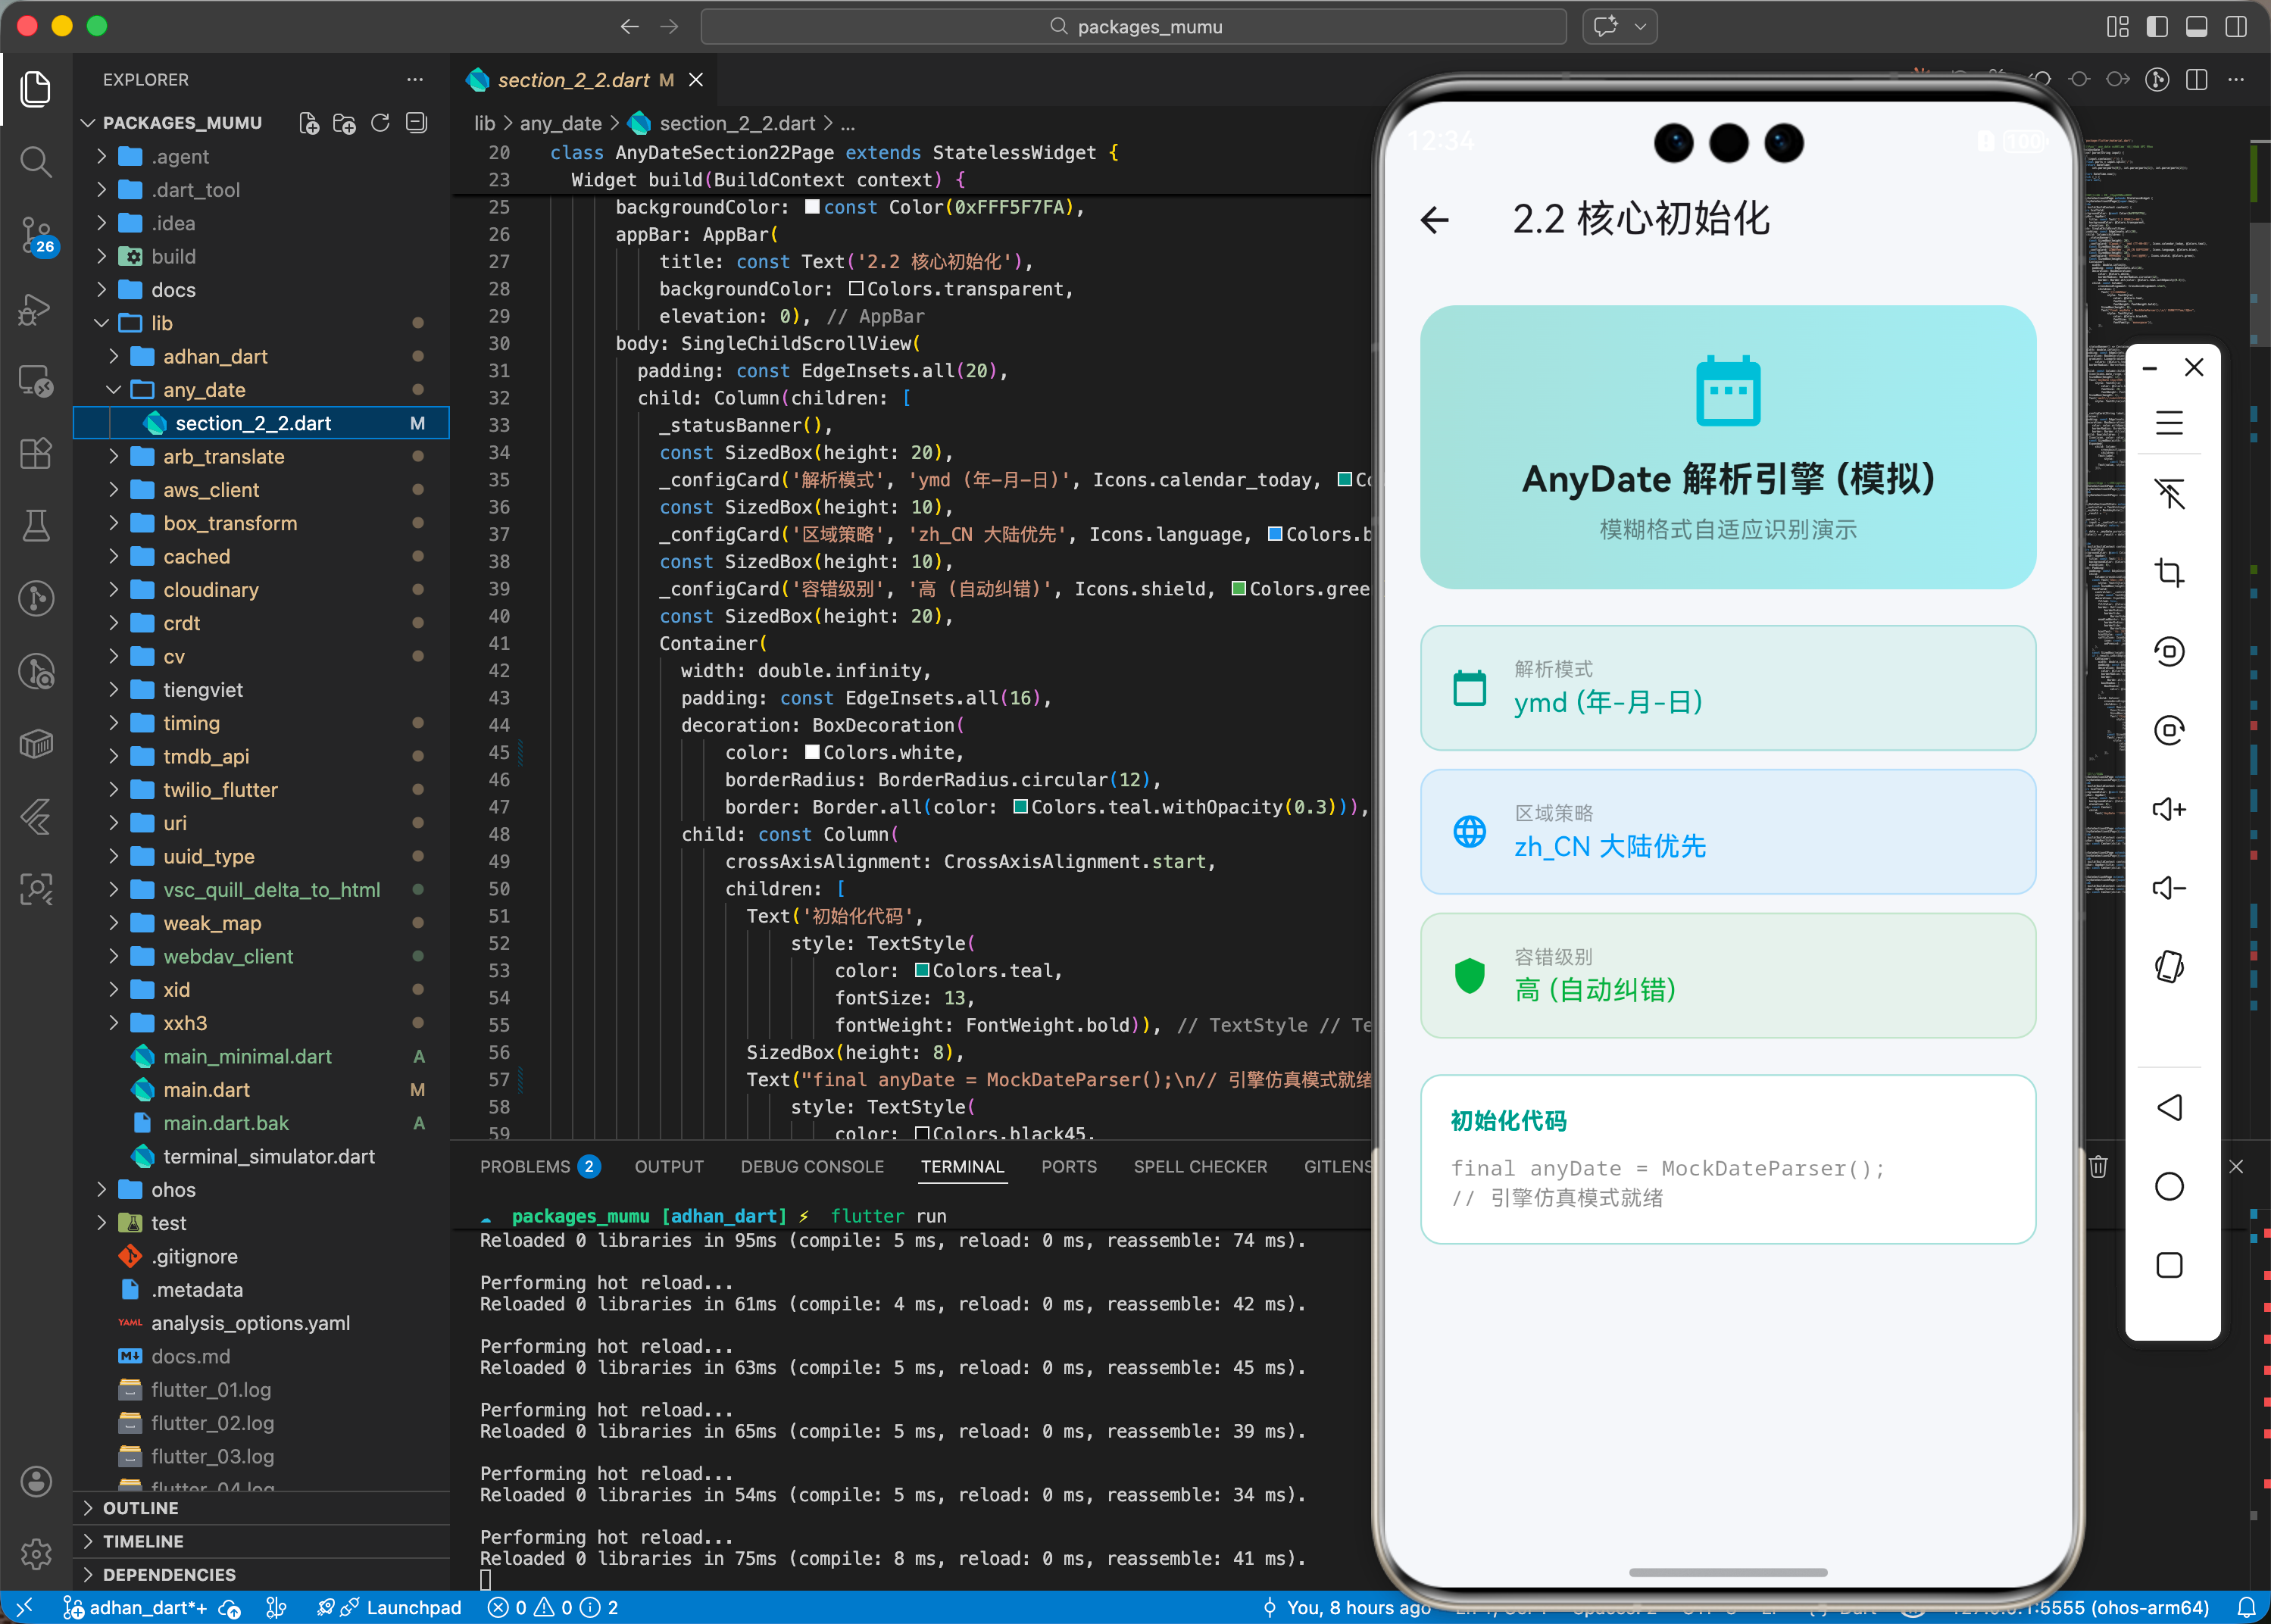2271x1624 pixels.
Task: Refresh the Explorer file tree
Action: (380, 123)
